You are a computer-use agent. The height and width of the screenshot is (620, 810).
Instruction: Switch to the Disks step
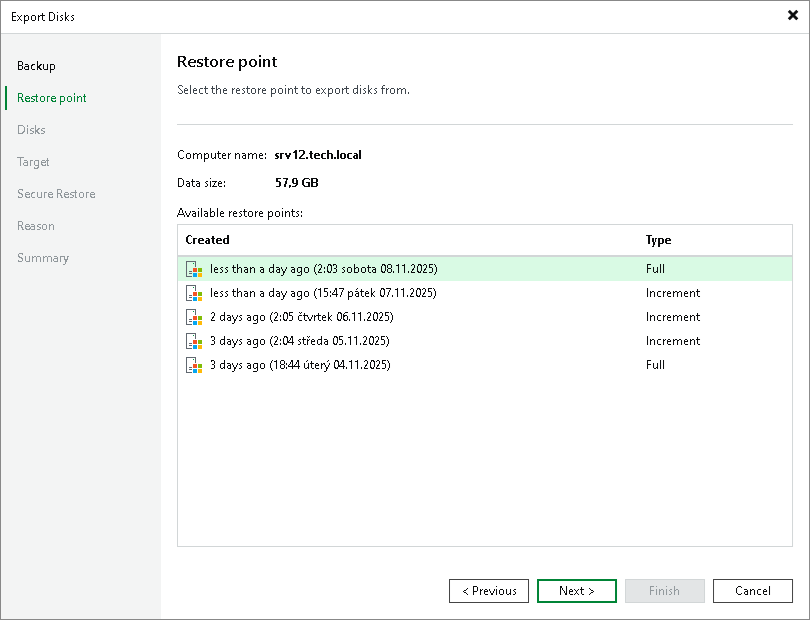click(31, 129)
